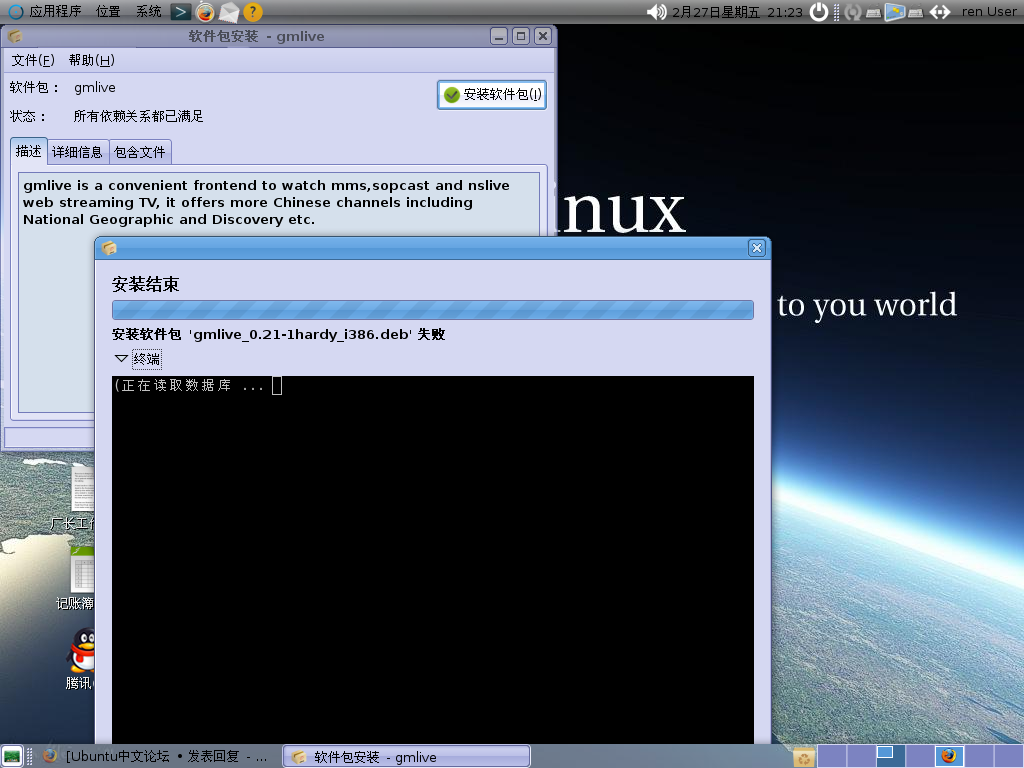Open the 系统 menu
This screenshot has height=768, width=1024.
click(x=148, y=12)
